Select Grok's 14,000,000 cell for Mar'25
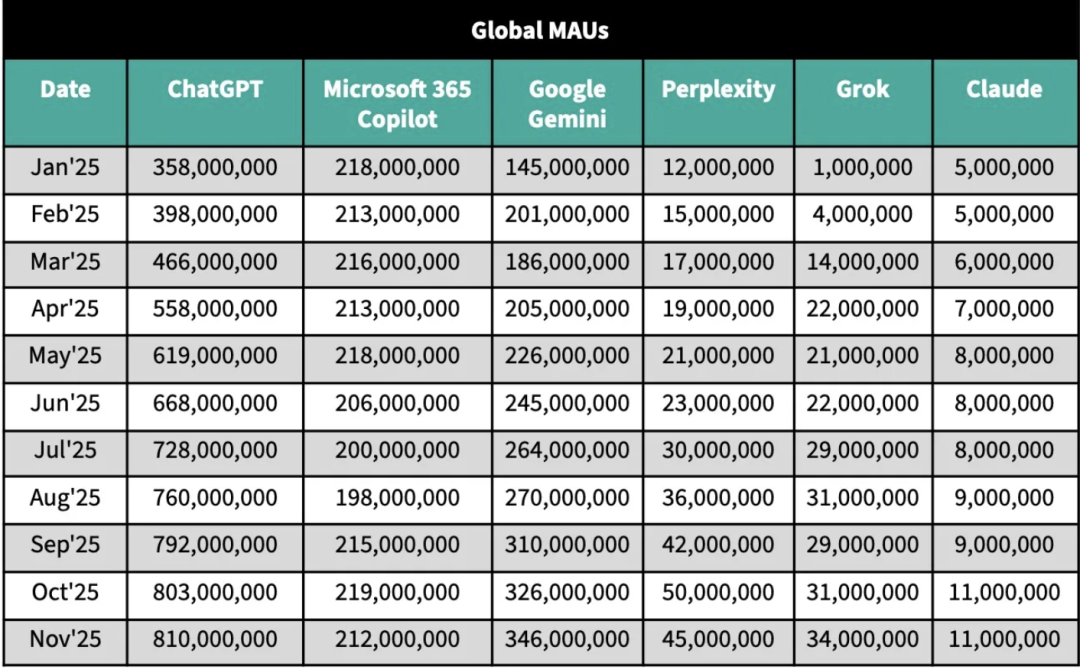1080x670 pixels. tap(863, 262)
